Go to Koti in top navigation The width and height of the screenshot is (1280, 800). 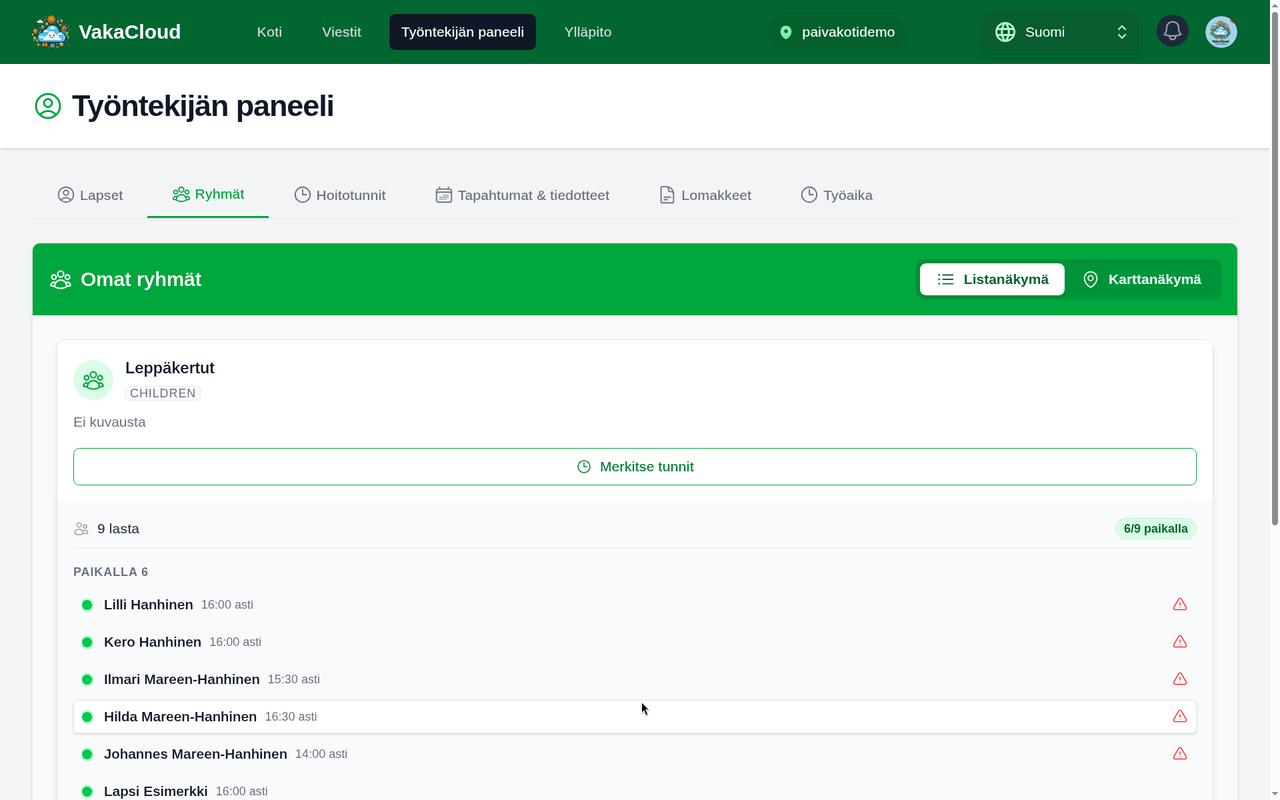tap(269, 32)
